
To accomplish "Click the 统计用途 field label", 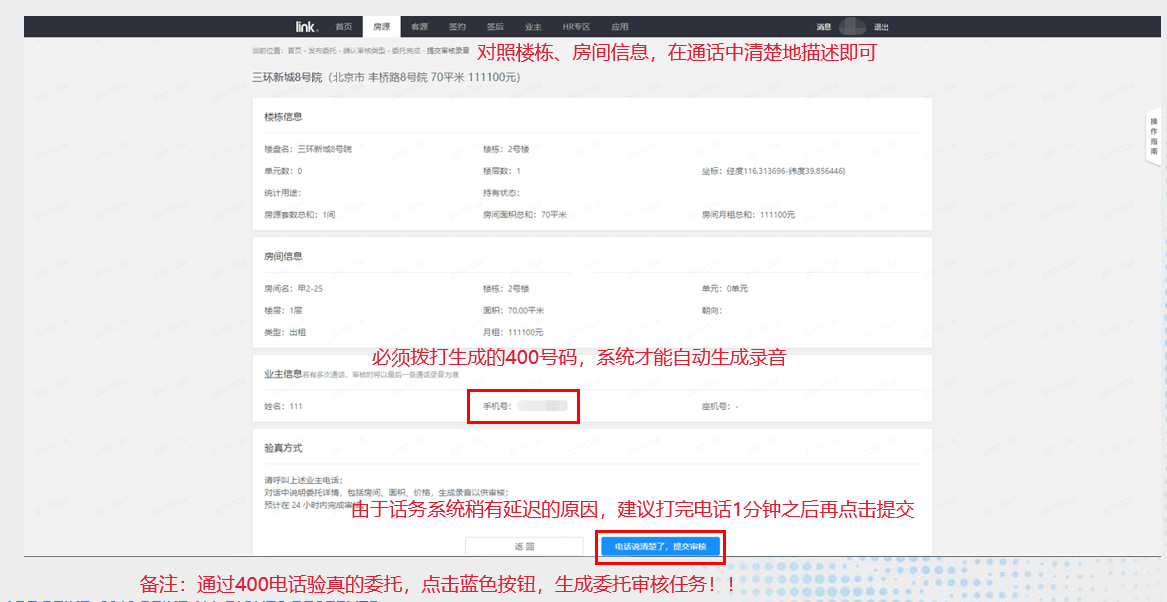I will pyautogui.click(x=281, y=193).
